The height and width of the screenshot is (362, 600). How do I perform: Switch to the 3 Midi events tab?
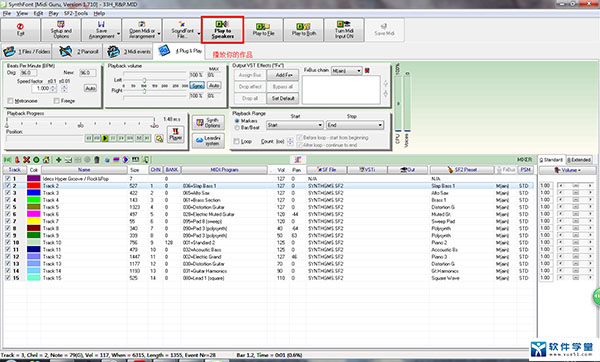tap(128, 51)
